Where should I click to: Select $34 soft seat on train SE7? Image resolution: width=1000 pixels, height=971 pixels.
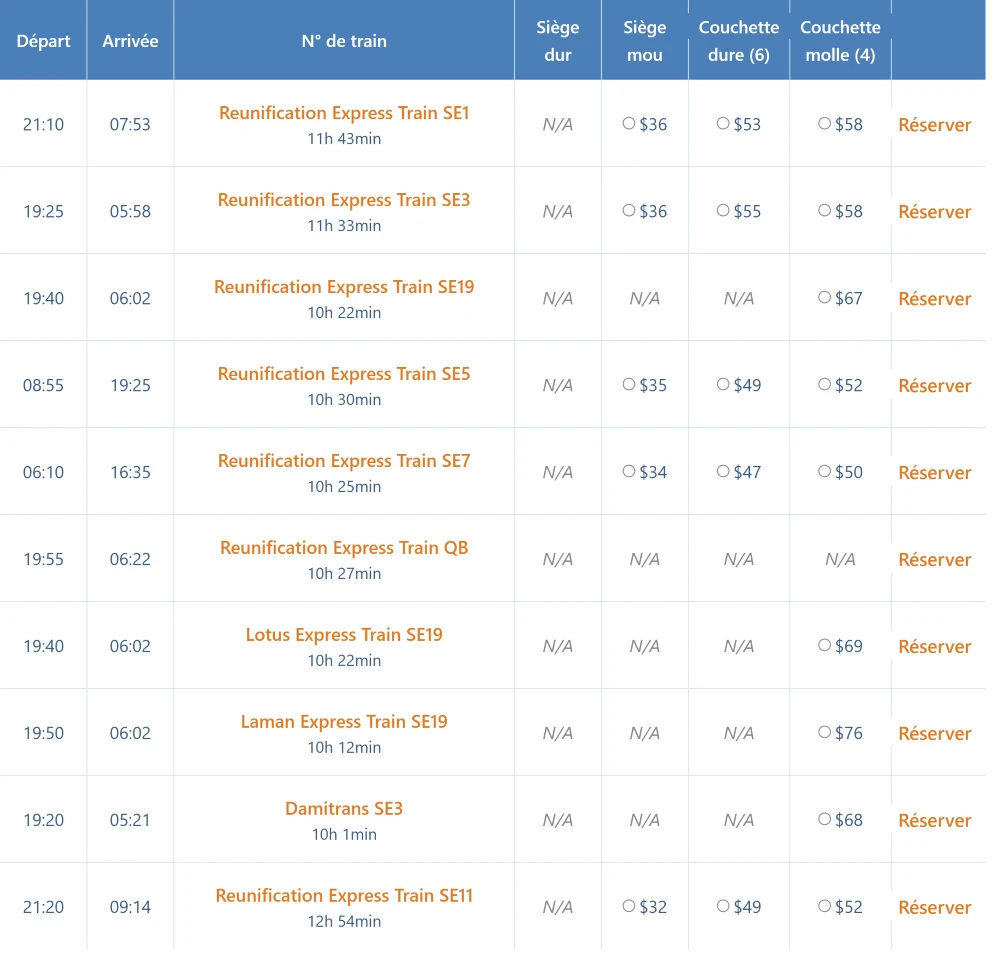coord(629,471)
